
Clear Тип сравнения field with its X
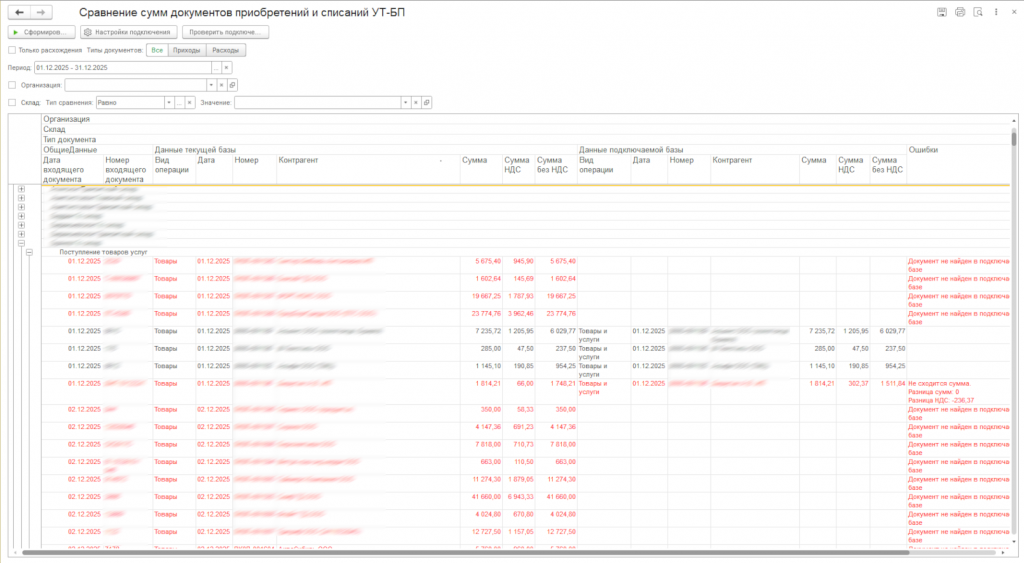coord(189,103)
